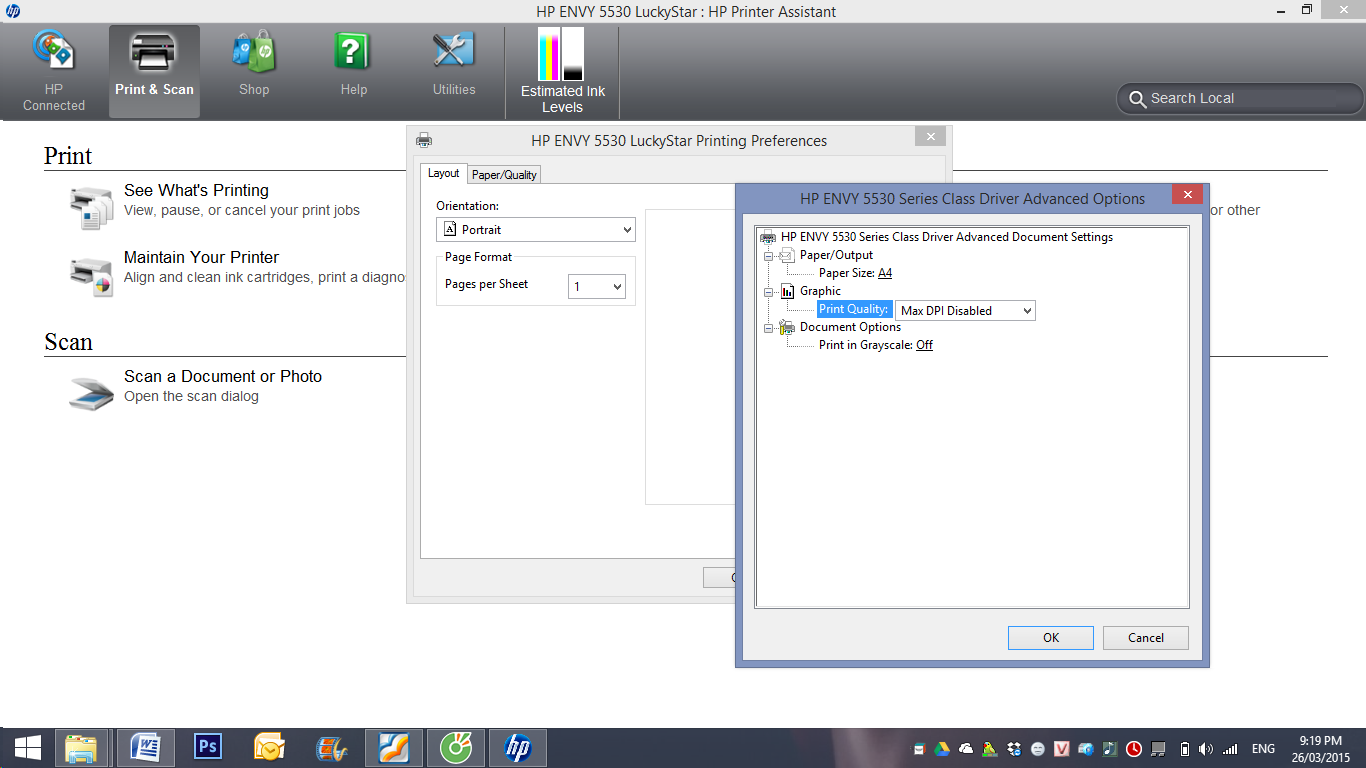This screenshot has height=768, width=1366.
Task: Click the Maintain Your Printer link
Action: click(x=201, y=257)
